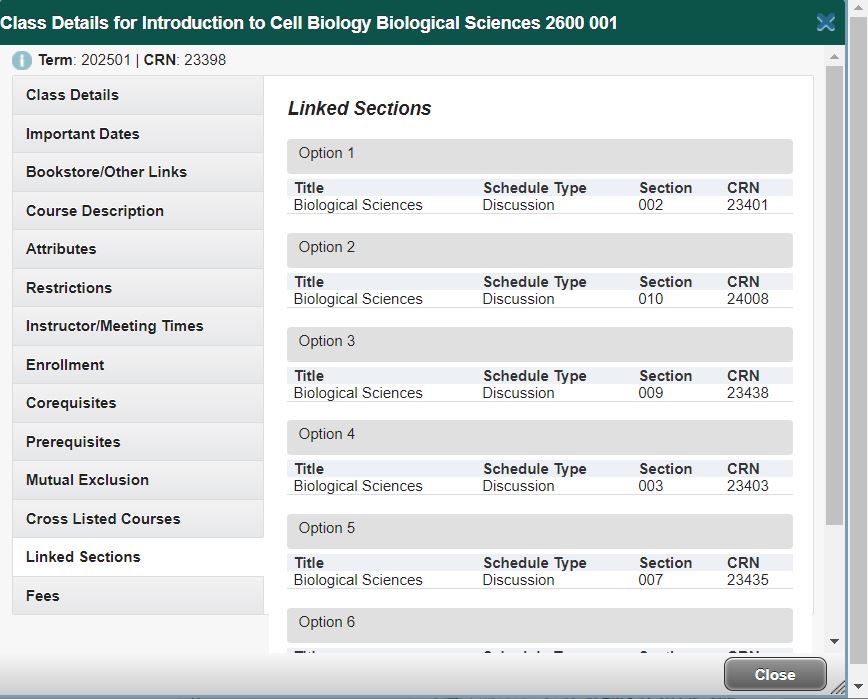Image resolution: width=868 pixels, height=699 pixels.
Task: Click CRN value 24008
Action: (x=747, y=299)
